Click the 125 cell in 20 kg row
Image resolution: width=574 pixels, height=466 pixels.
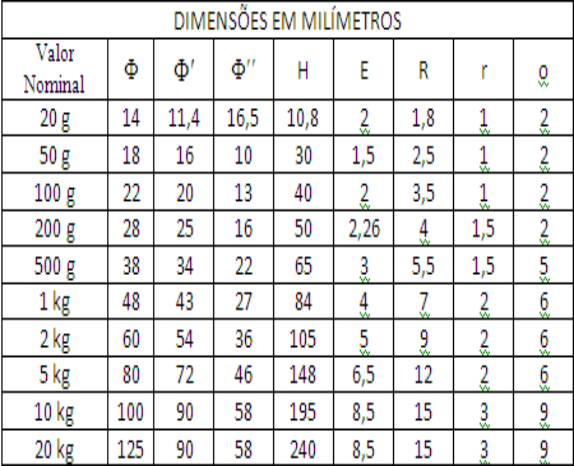pos(131,449)
